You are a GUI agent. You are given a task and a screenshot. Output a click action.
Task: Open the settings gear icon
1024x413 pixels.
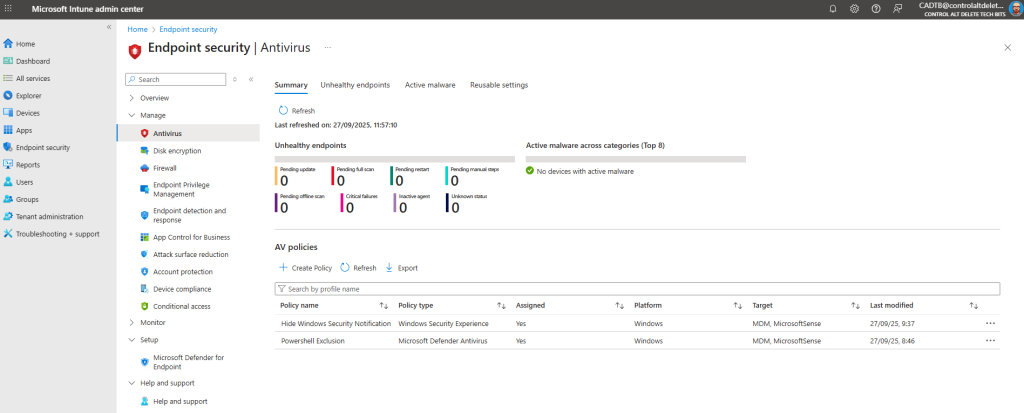coord(854,8)
